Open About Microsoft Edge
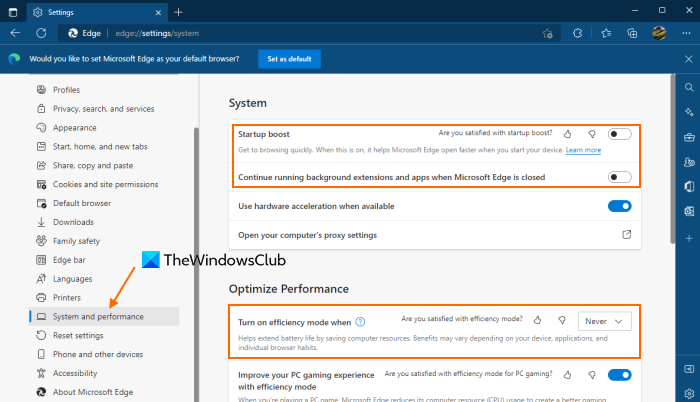Viewport: 700px width, 402px height. [x=104, y=392]
